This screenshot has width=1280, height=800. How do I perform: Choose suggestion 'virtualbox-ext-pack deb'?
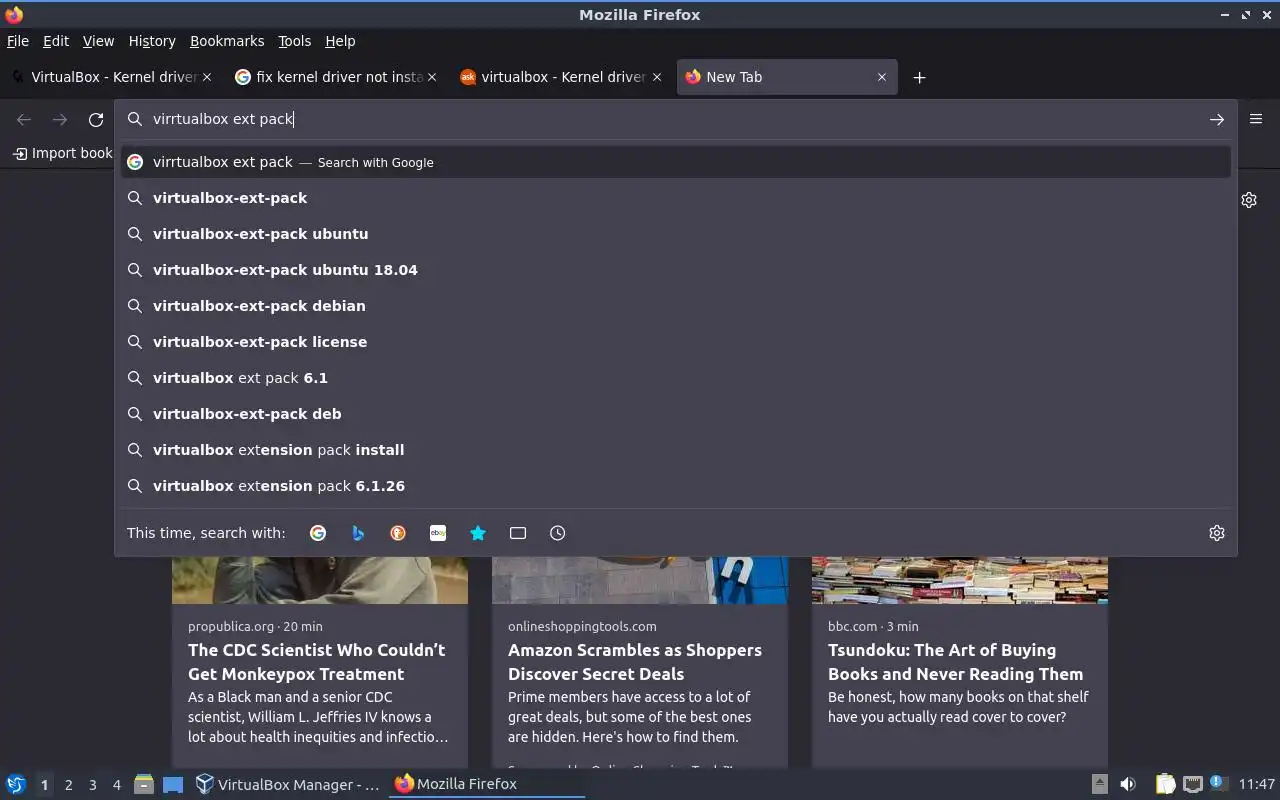(676, 414)
